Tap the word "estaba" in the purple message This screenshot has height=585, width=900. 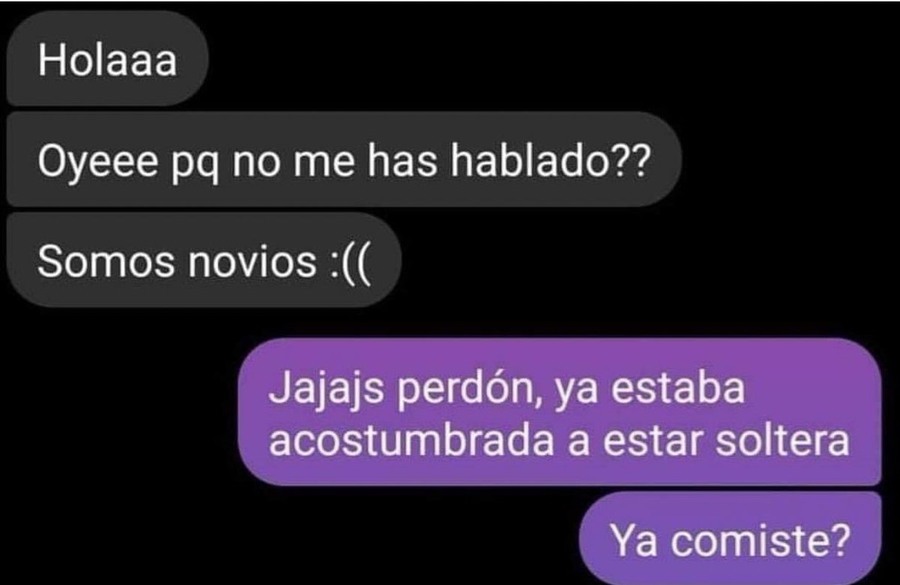(x=678, y=389)
